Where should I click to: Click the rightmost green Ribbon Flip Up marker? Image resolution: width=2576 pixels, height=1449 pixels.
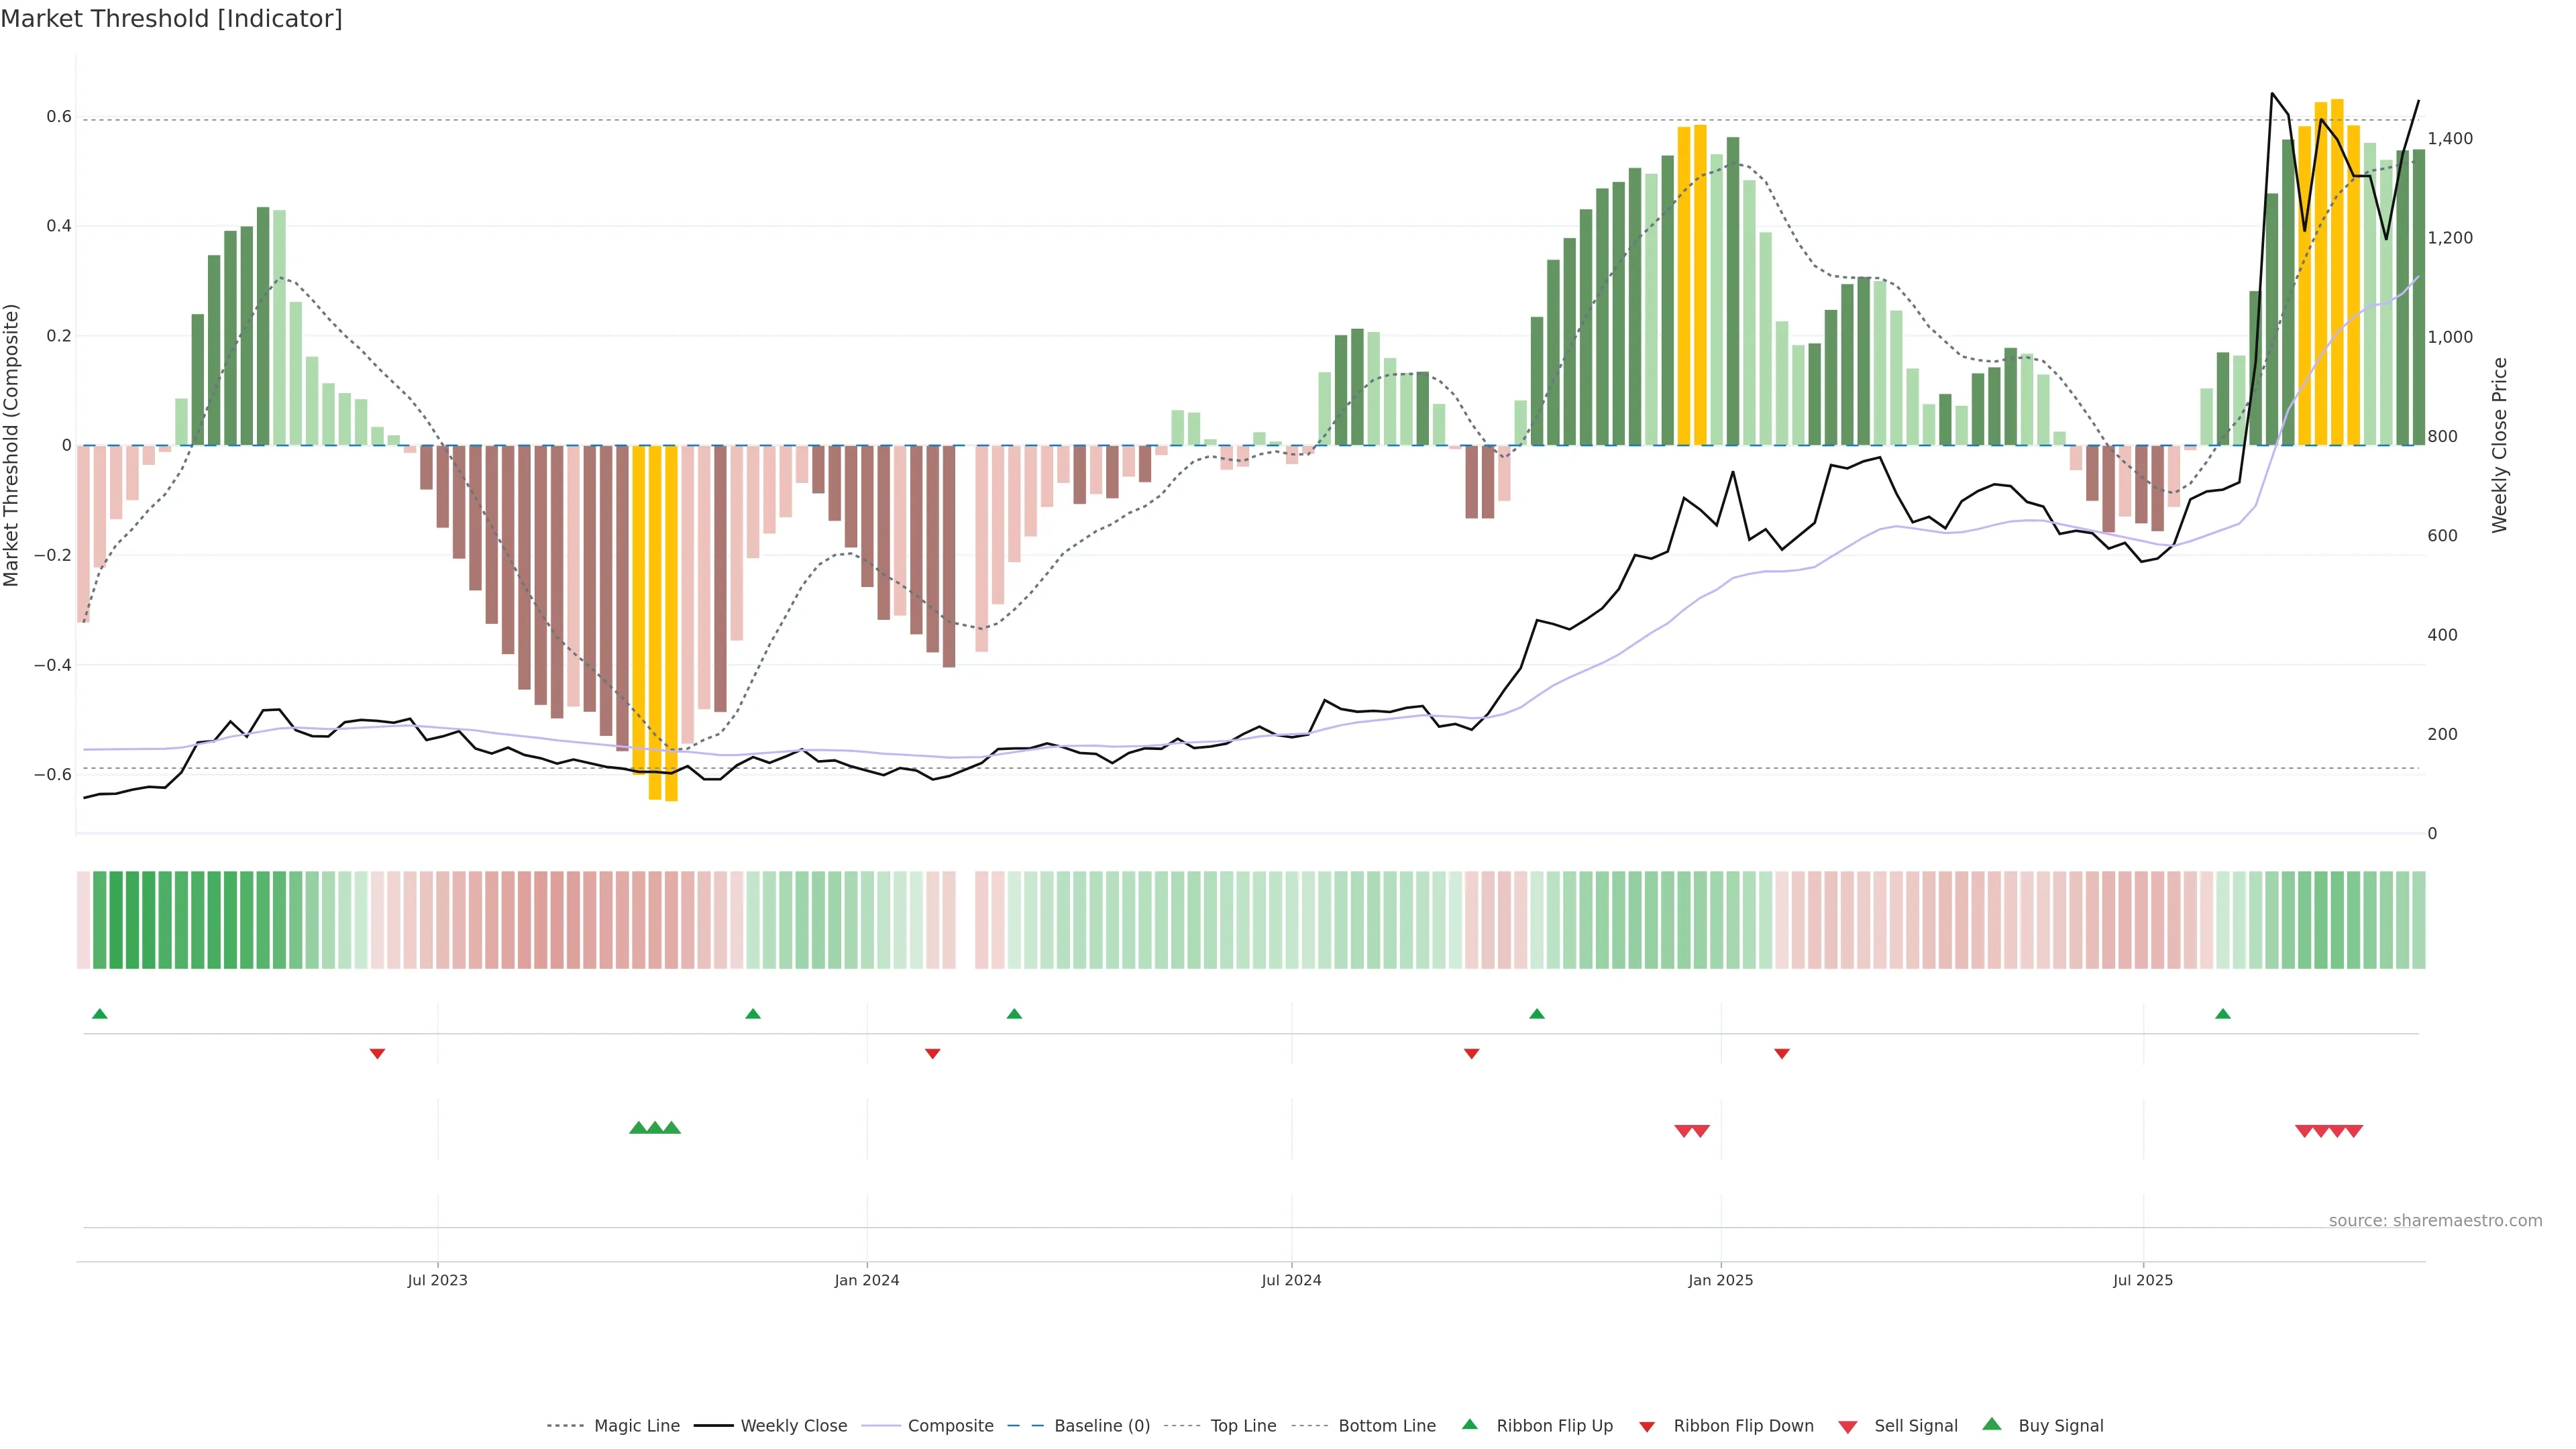pos(2223,1014)
